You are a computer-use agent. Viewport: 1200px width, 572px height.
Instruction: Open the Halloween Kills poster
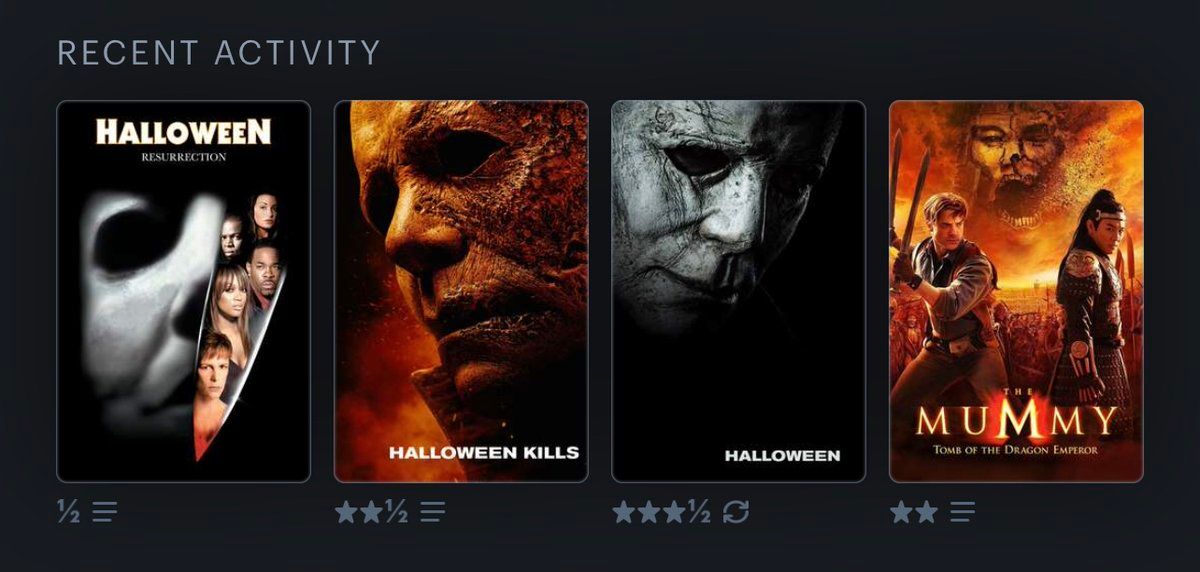tap(461, 291)
